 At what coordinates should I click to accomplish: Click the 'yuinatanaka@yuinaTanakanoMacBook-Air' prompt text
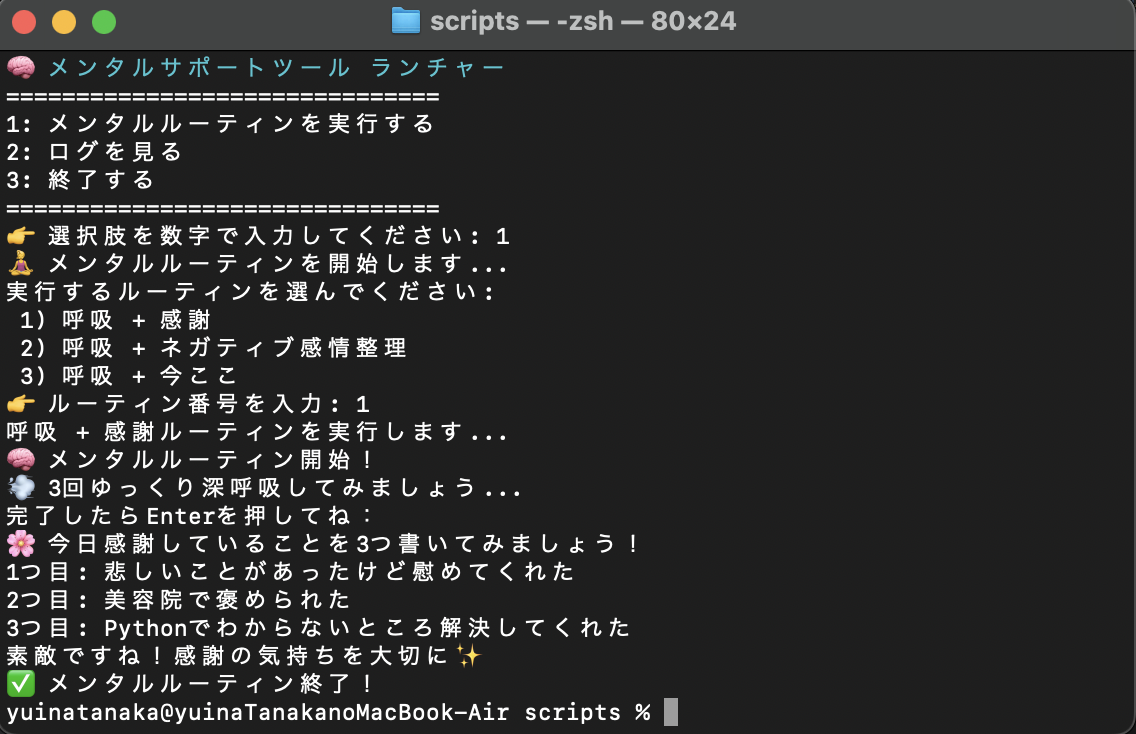pos(258,712)
